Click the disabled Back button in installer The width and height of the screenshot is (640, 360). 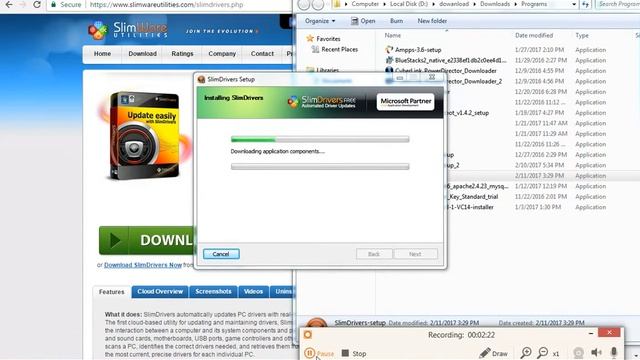[x=374, y=254]
